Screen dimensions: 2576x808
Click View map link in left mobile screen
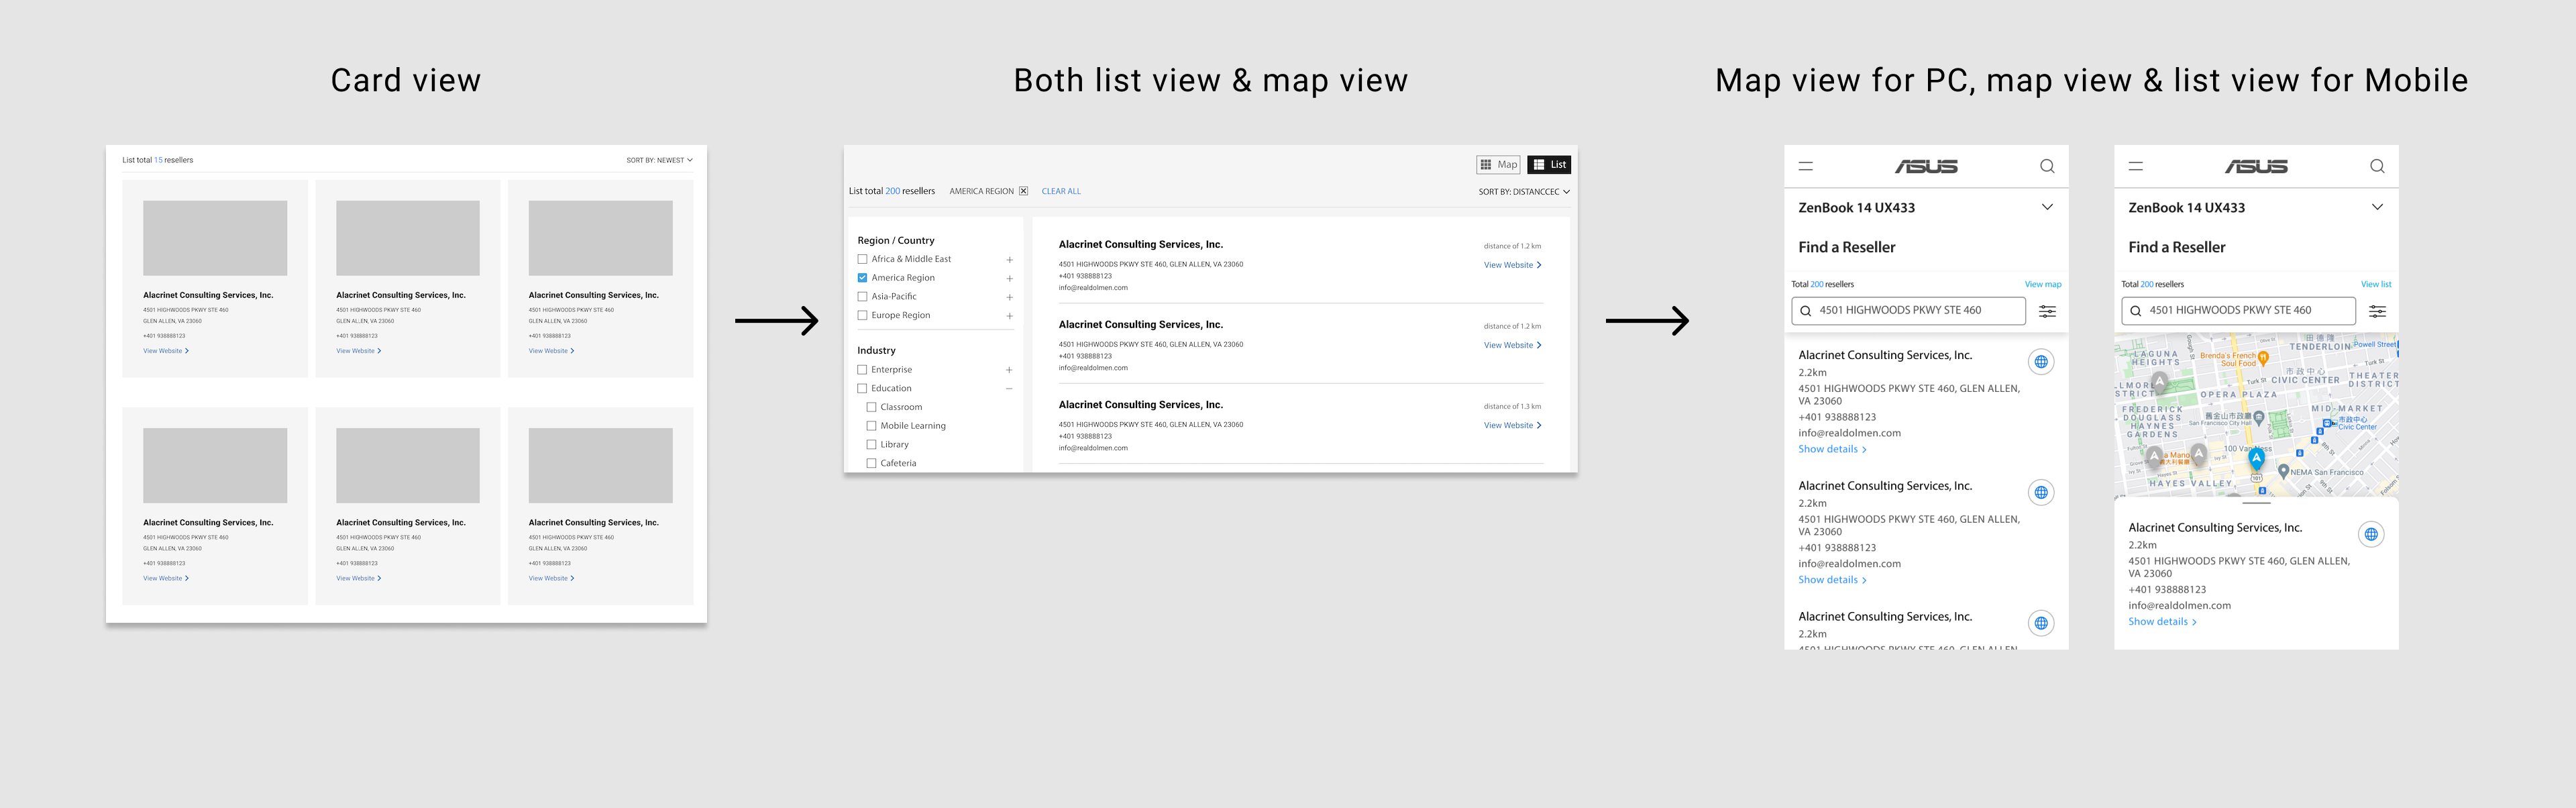[x=2042, y=284]
